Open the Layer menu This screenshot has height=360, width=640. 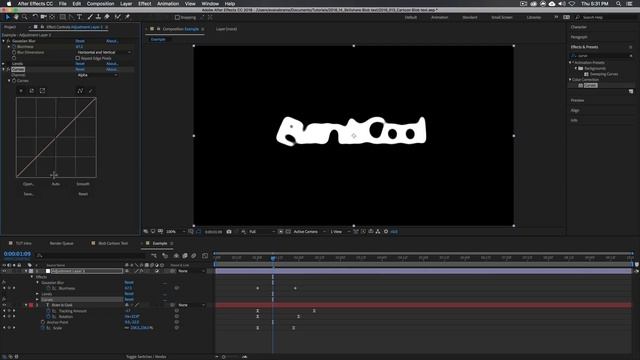[x=126, y=4]
